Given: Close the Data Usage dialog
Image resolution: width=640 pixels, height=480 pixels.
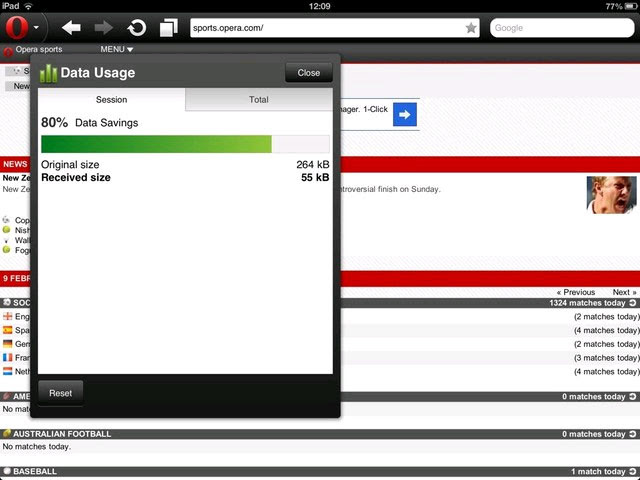Looking at the screenshot, I should point(309,73).
